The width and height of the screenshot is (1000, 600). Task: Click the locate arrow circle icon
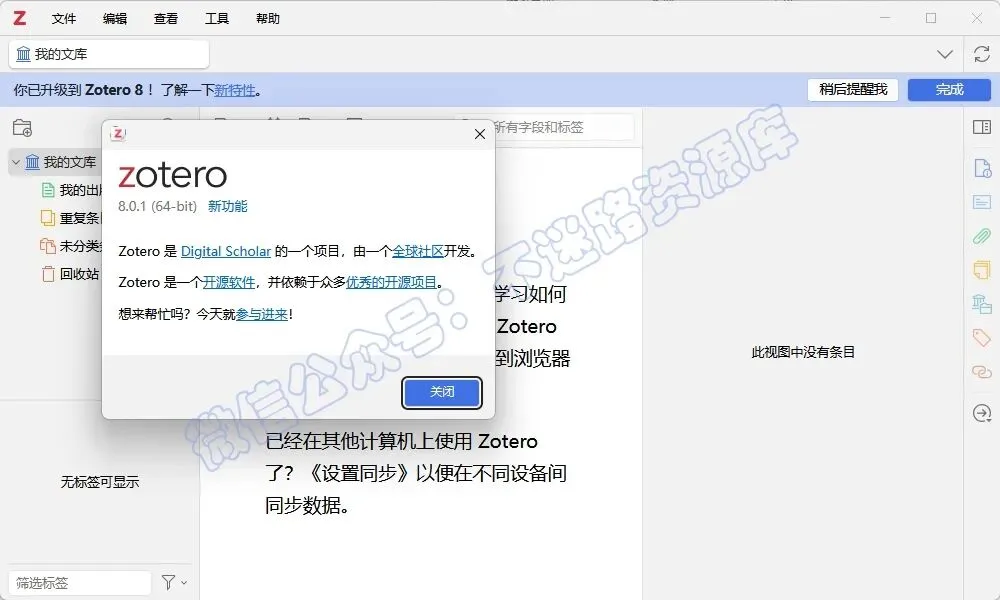982,413
